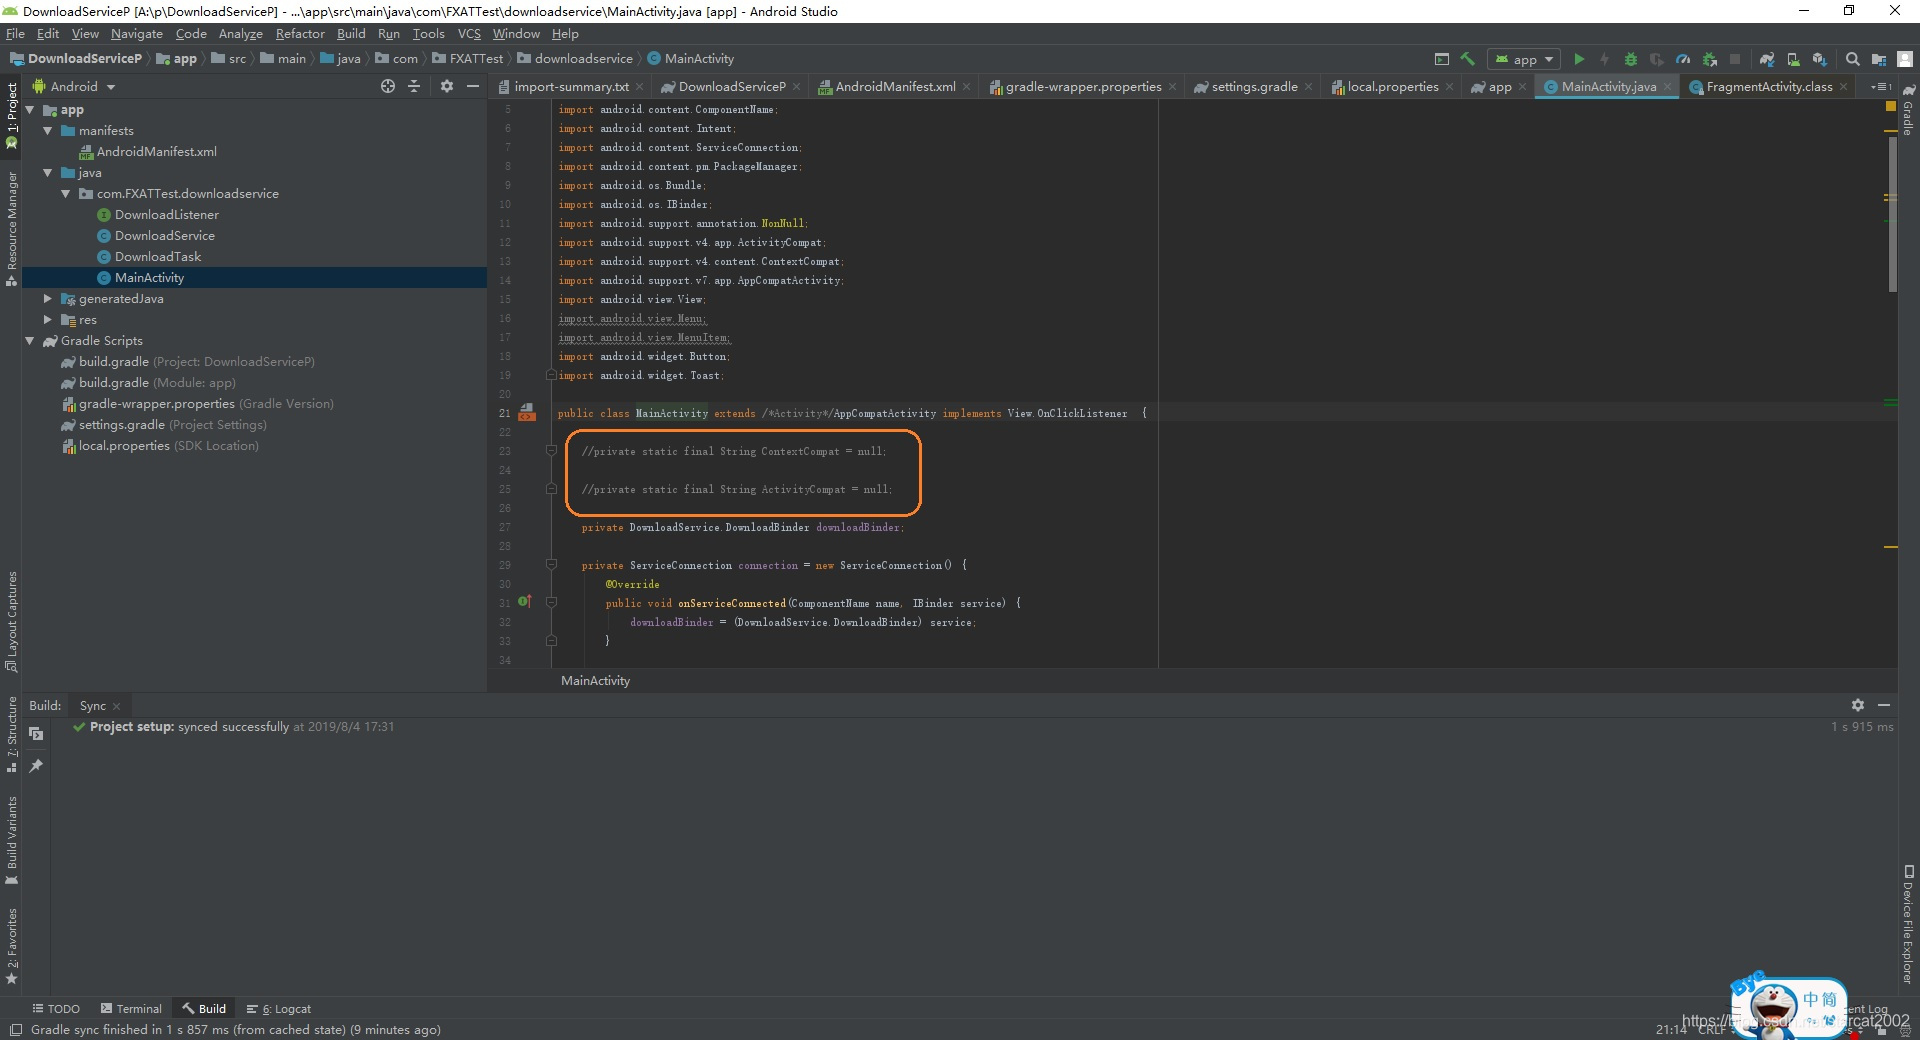Open the 6: Logcat tool window
1920x1040 pixels.
pyautogui.click(x=279, y=1009)
